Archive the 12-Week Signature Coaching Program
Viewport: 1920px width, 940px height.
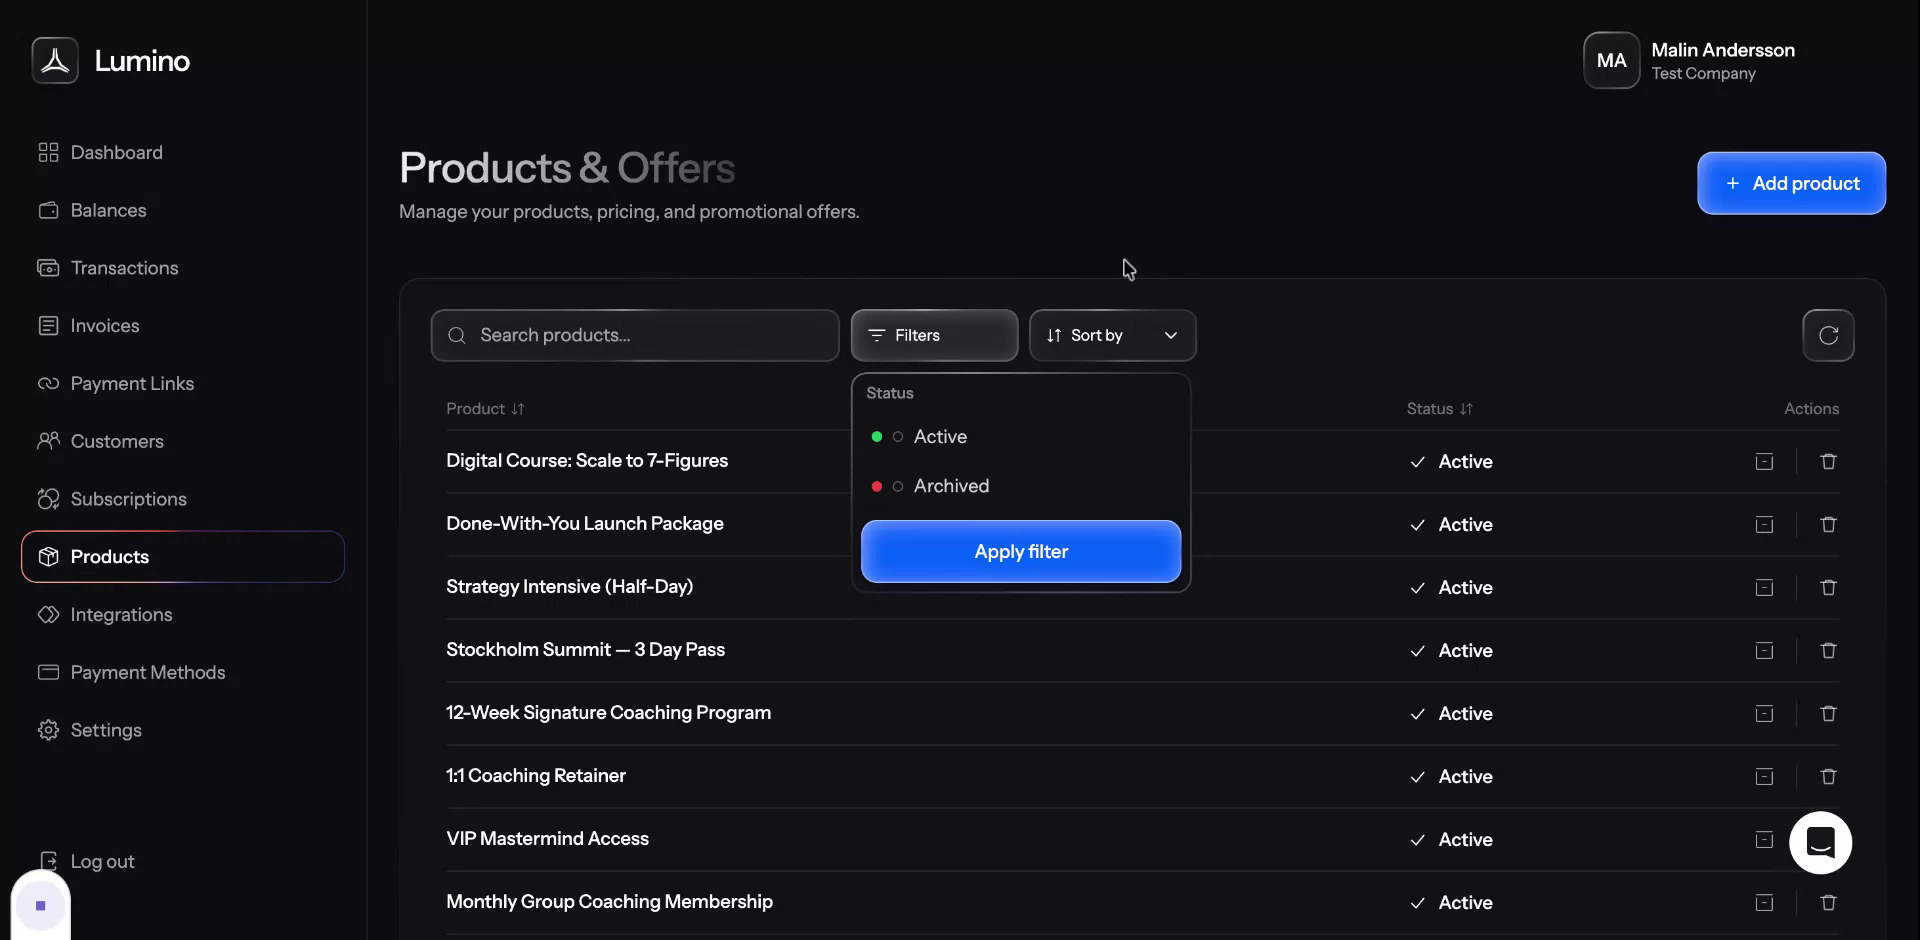[1764, 714]
